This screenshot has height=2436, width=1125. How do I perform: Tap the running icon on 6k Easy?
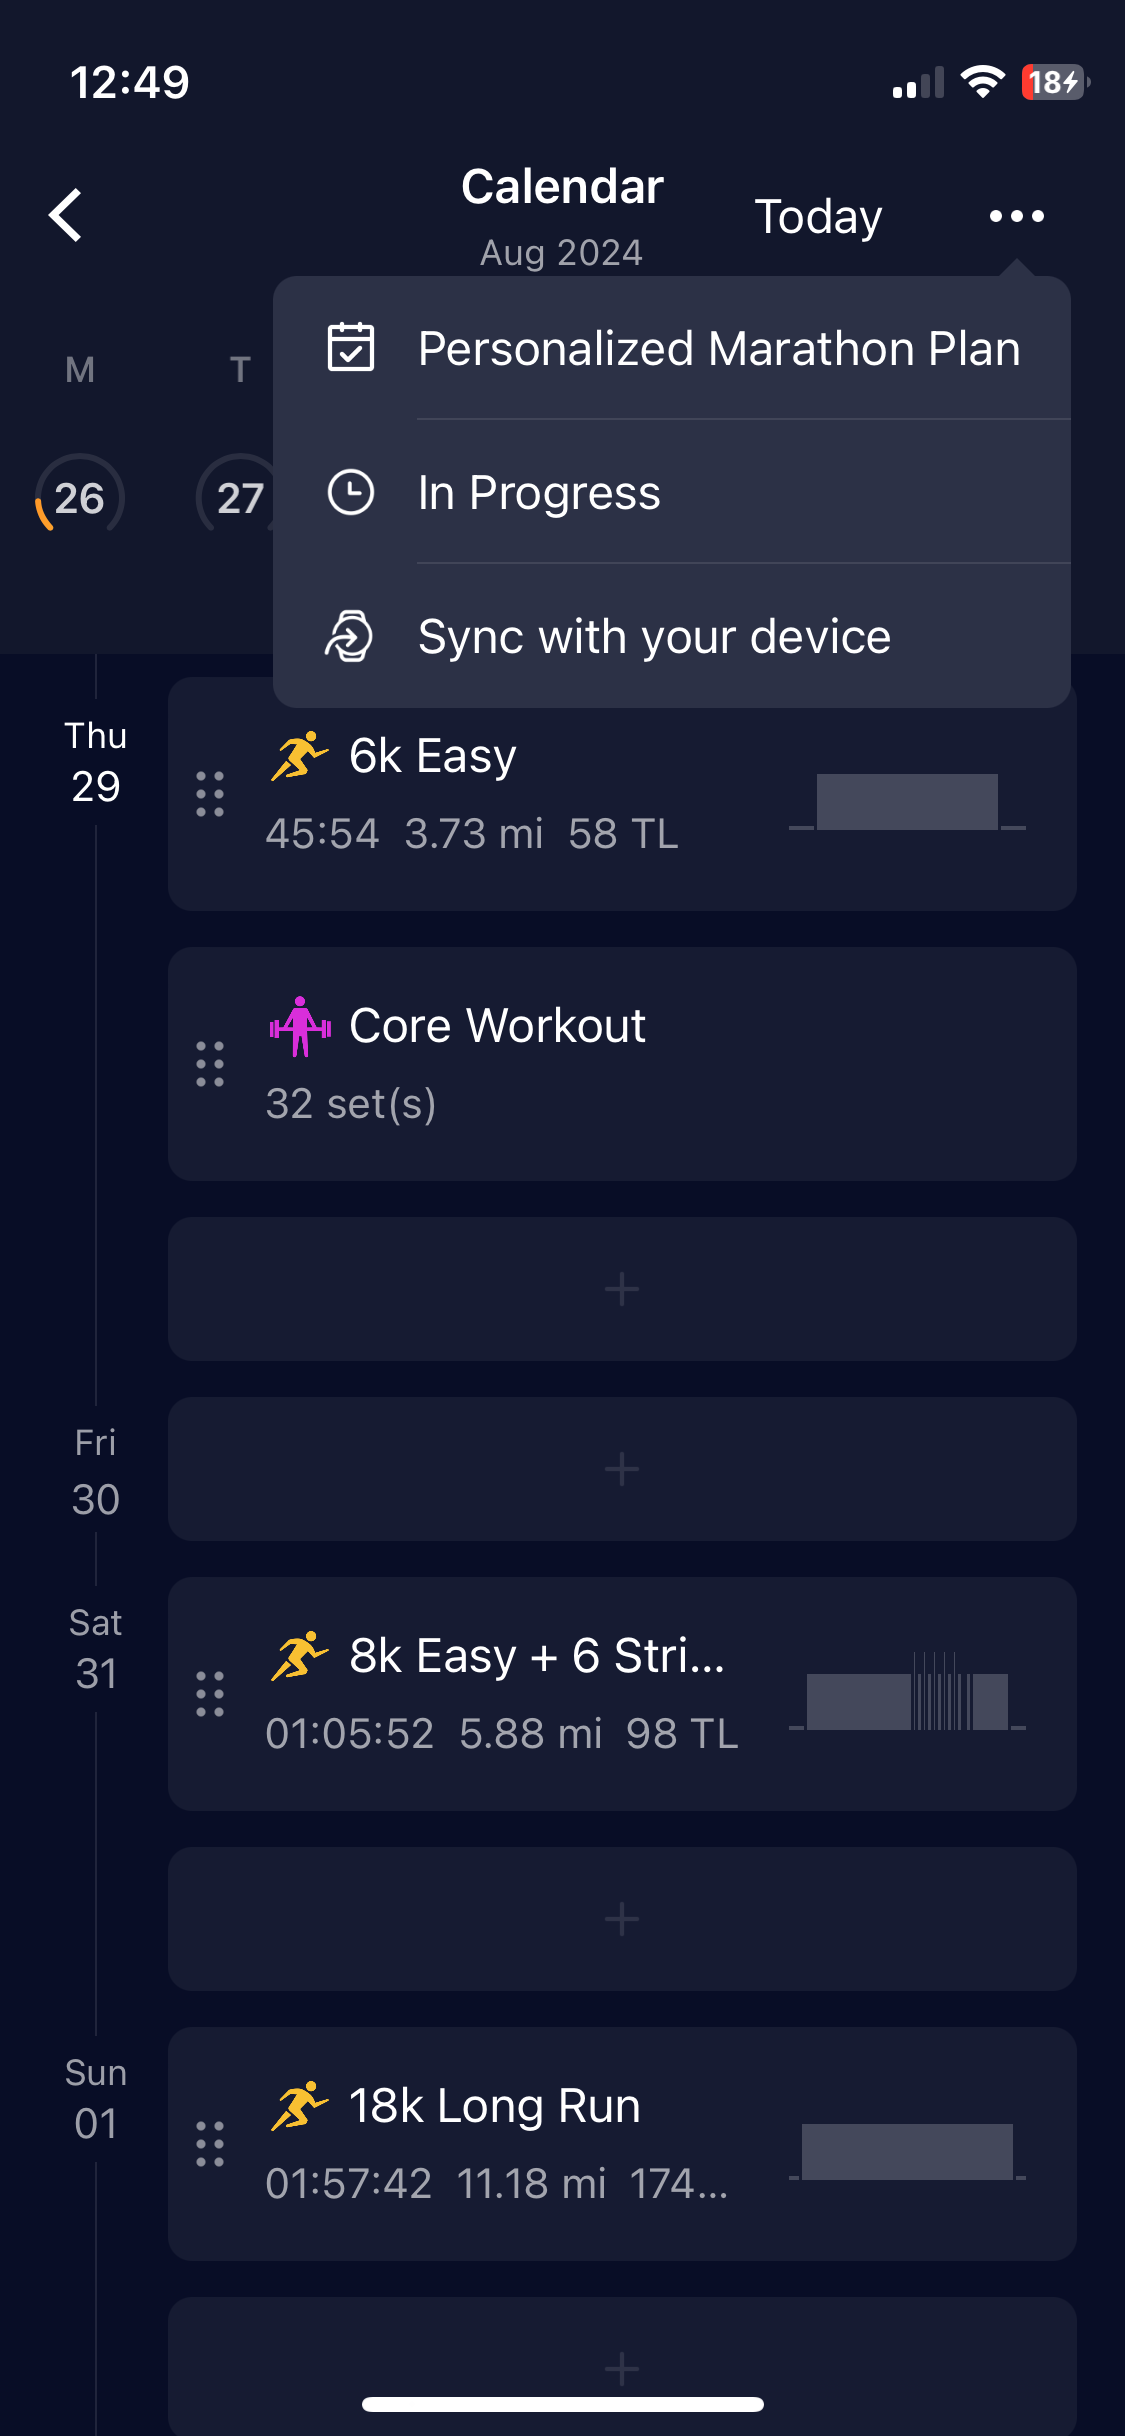point(298,755)
